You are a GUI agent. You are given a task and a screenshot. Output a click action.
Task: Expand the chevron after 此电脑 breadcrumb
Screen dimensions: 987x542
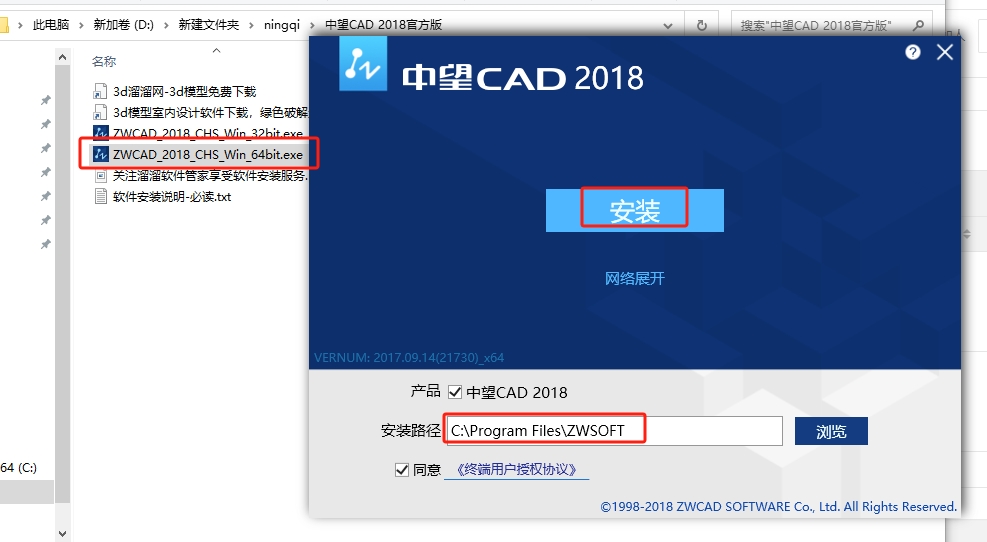coord(81,26)
